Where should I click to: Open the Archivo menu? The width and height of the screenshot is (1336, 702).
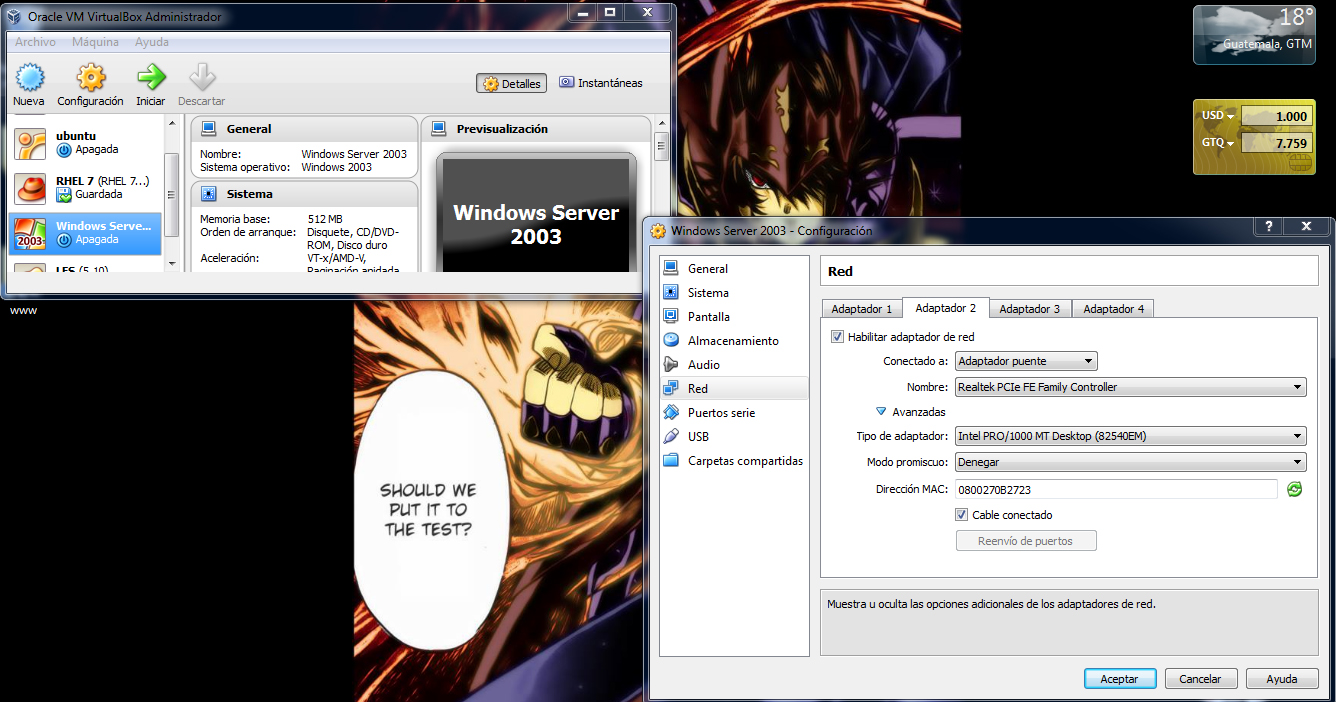(x=35, y=42)
